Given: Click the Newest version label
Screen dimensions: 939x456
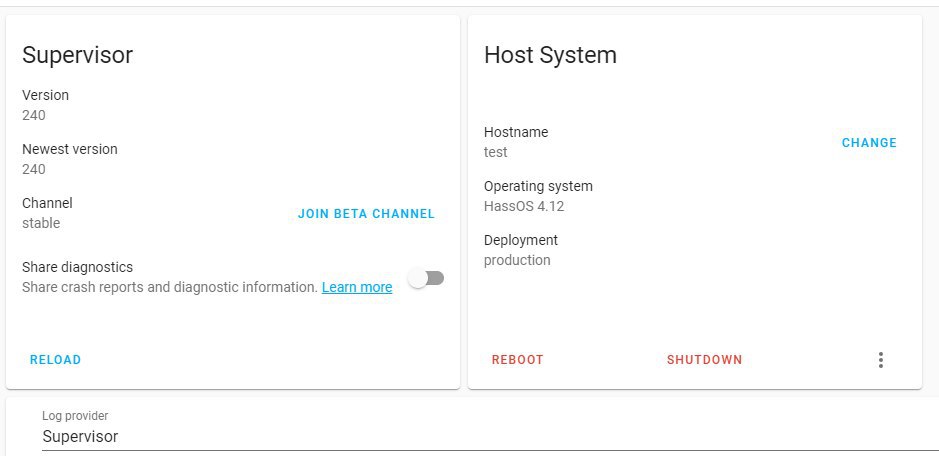Looking at the screenshot, I should pyautogui.click(x=69, y=149).
